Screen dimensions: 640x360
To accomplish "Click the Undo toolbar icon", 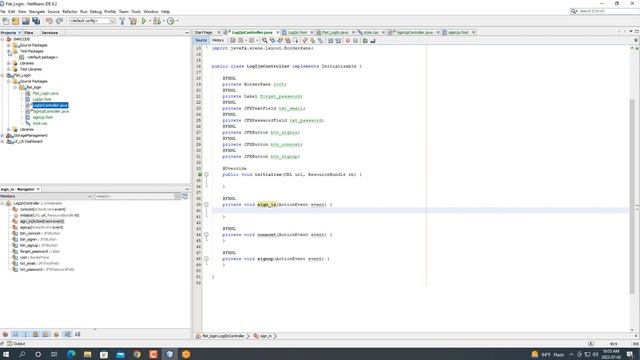I will pos(49,21).
